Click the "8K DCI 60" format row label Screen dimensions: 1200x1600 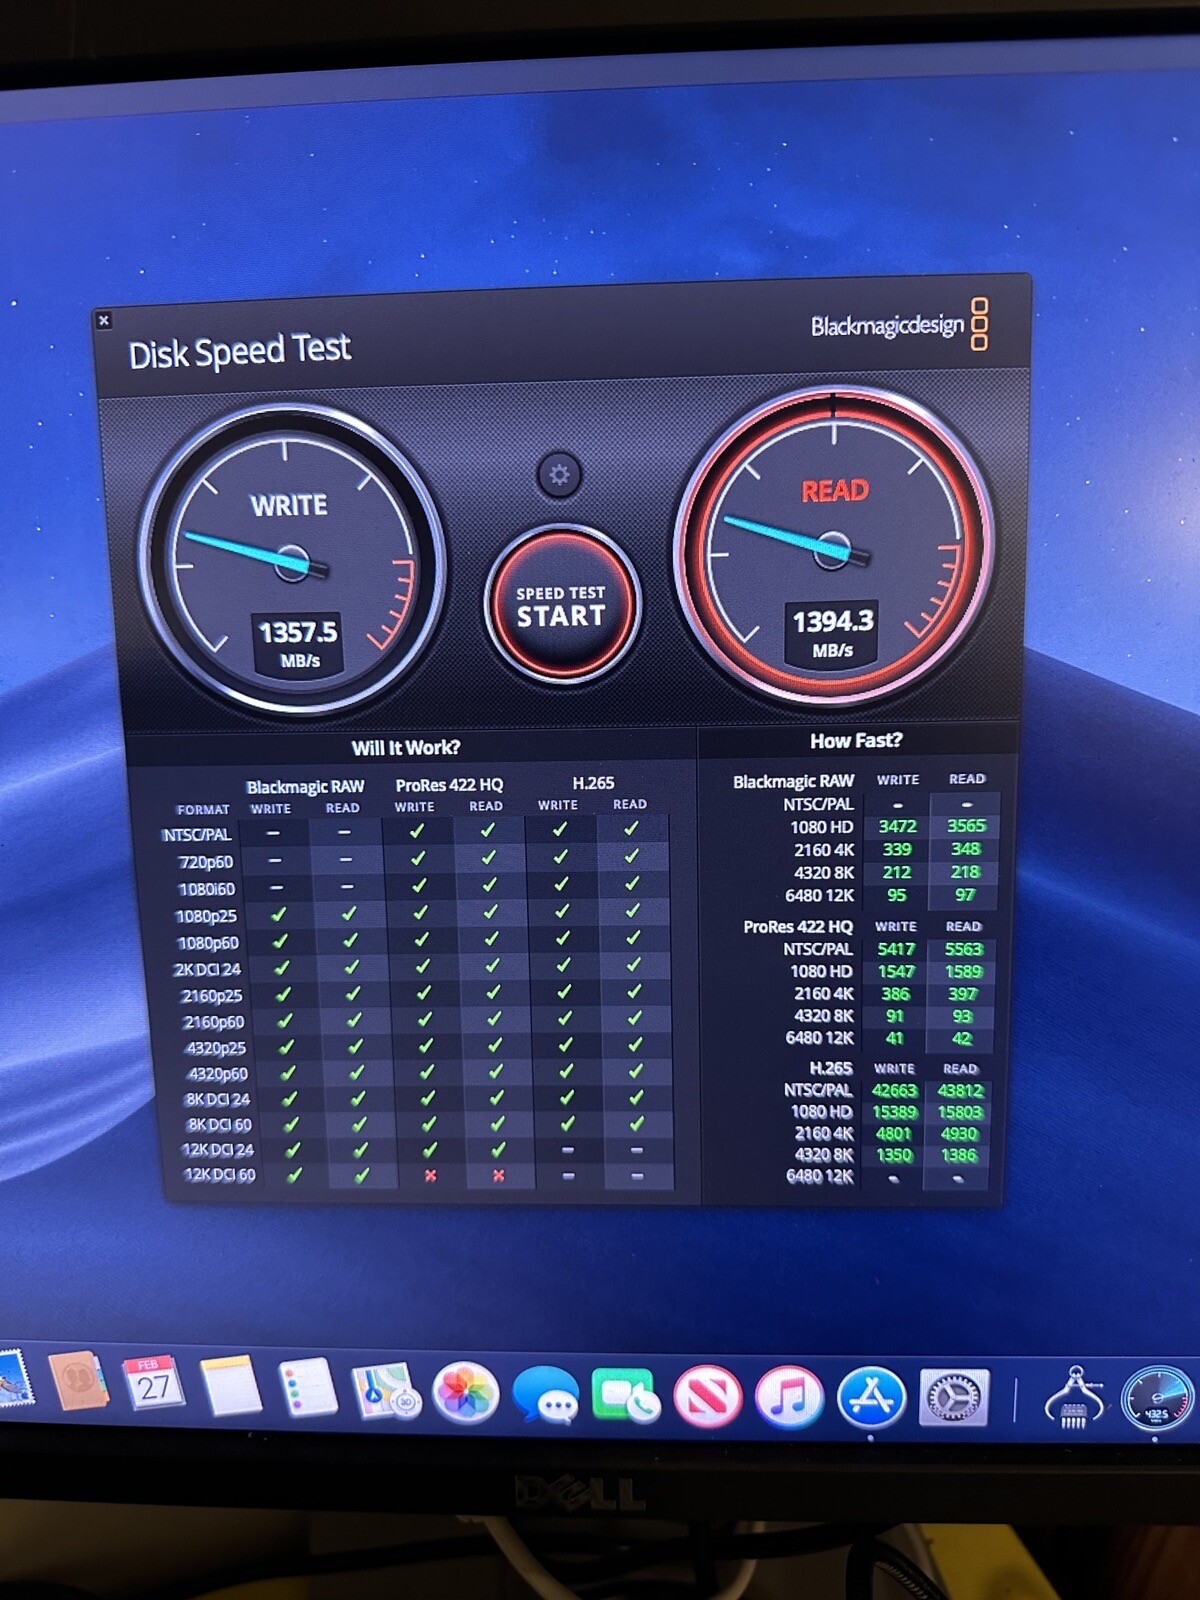coord(219,1124)
